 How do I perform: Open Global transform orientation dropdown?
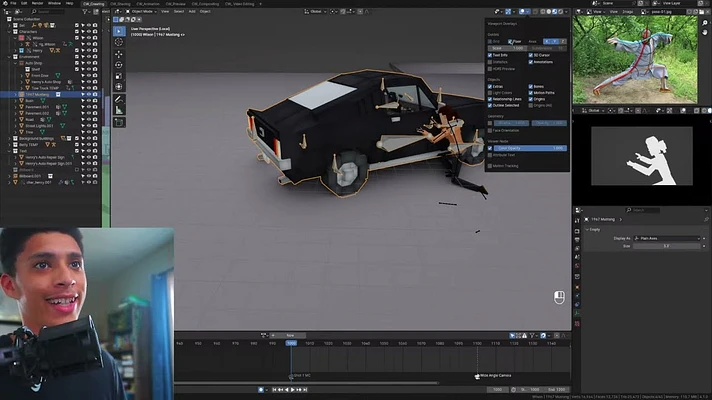click(x=316, y=11)
